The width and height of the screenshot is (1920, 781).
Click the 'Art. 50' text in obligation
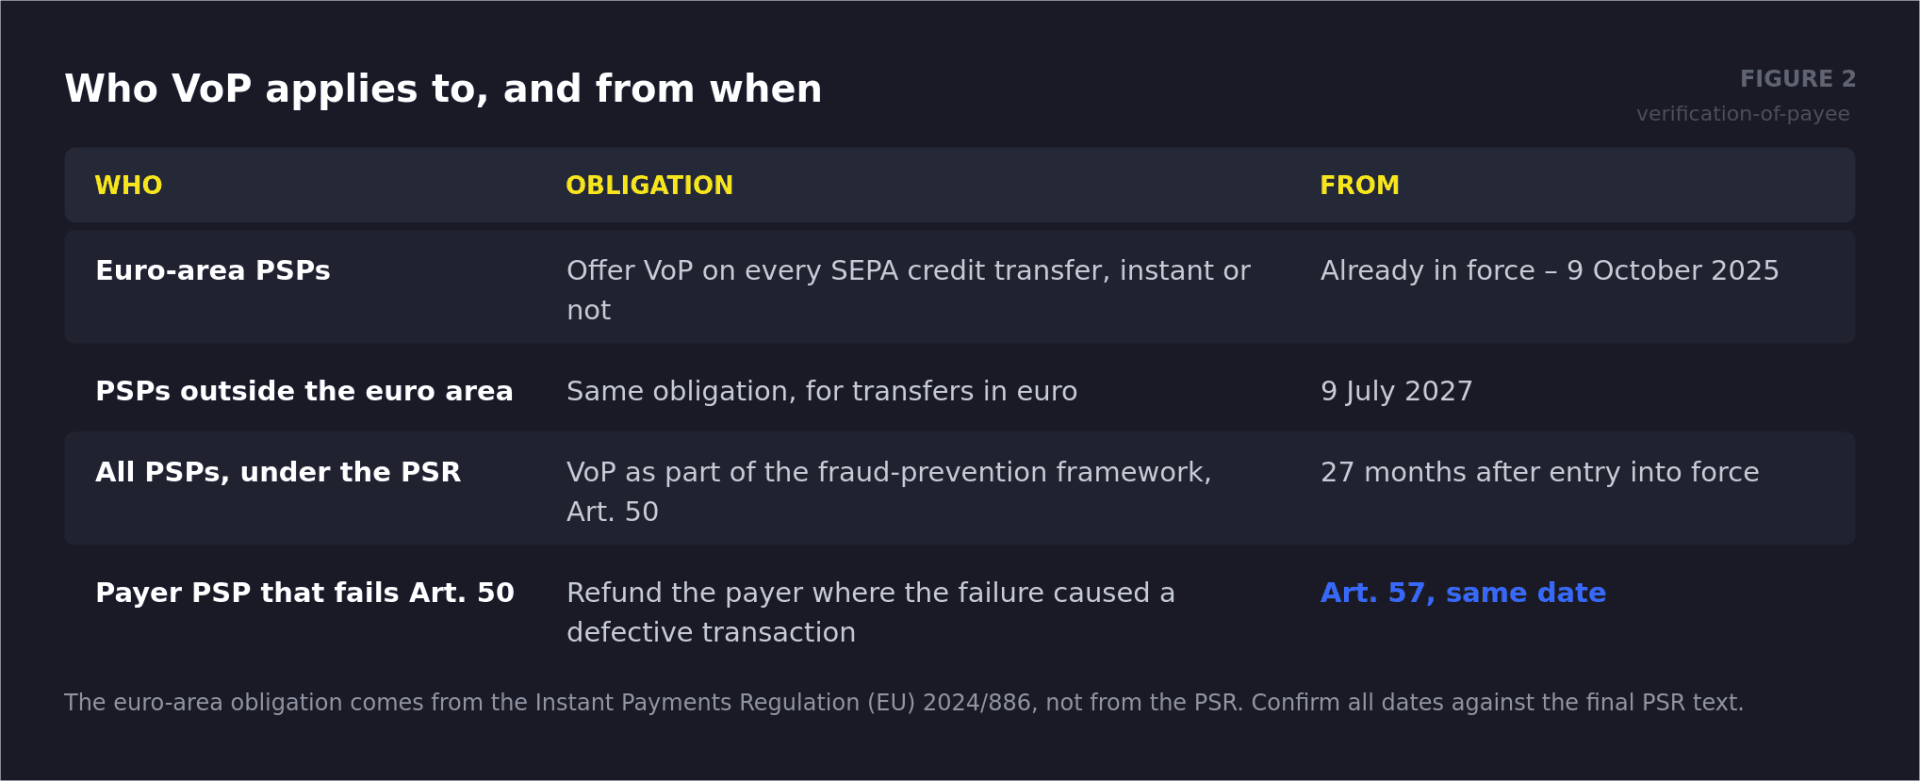point(612,512)
